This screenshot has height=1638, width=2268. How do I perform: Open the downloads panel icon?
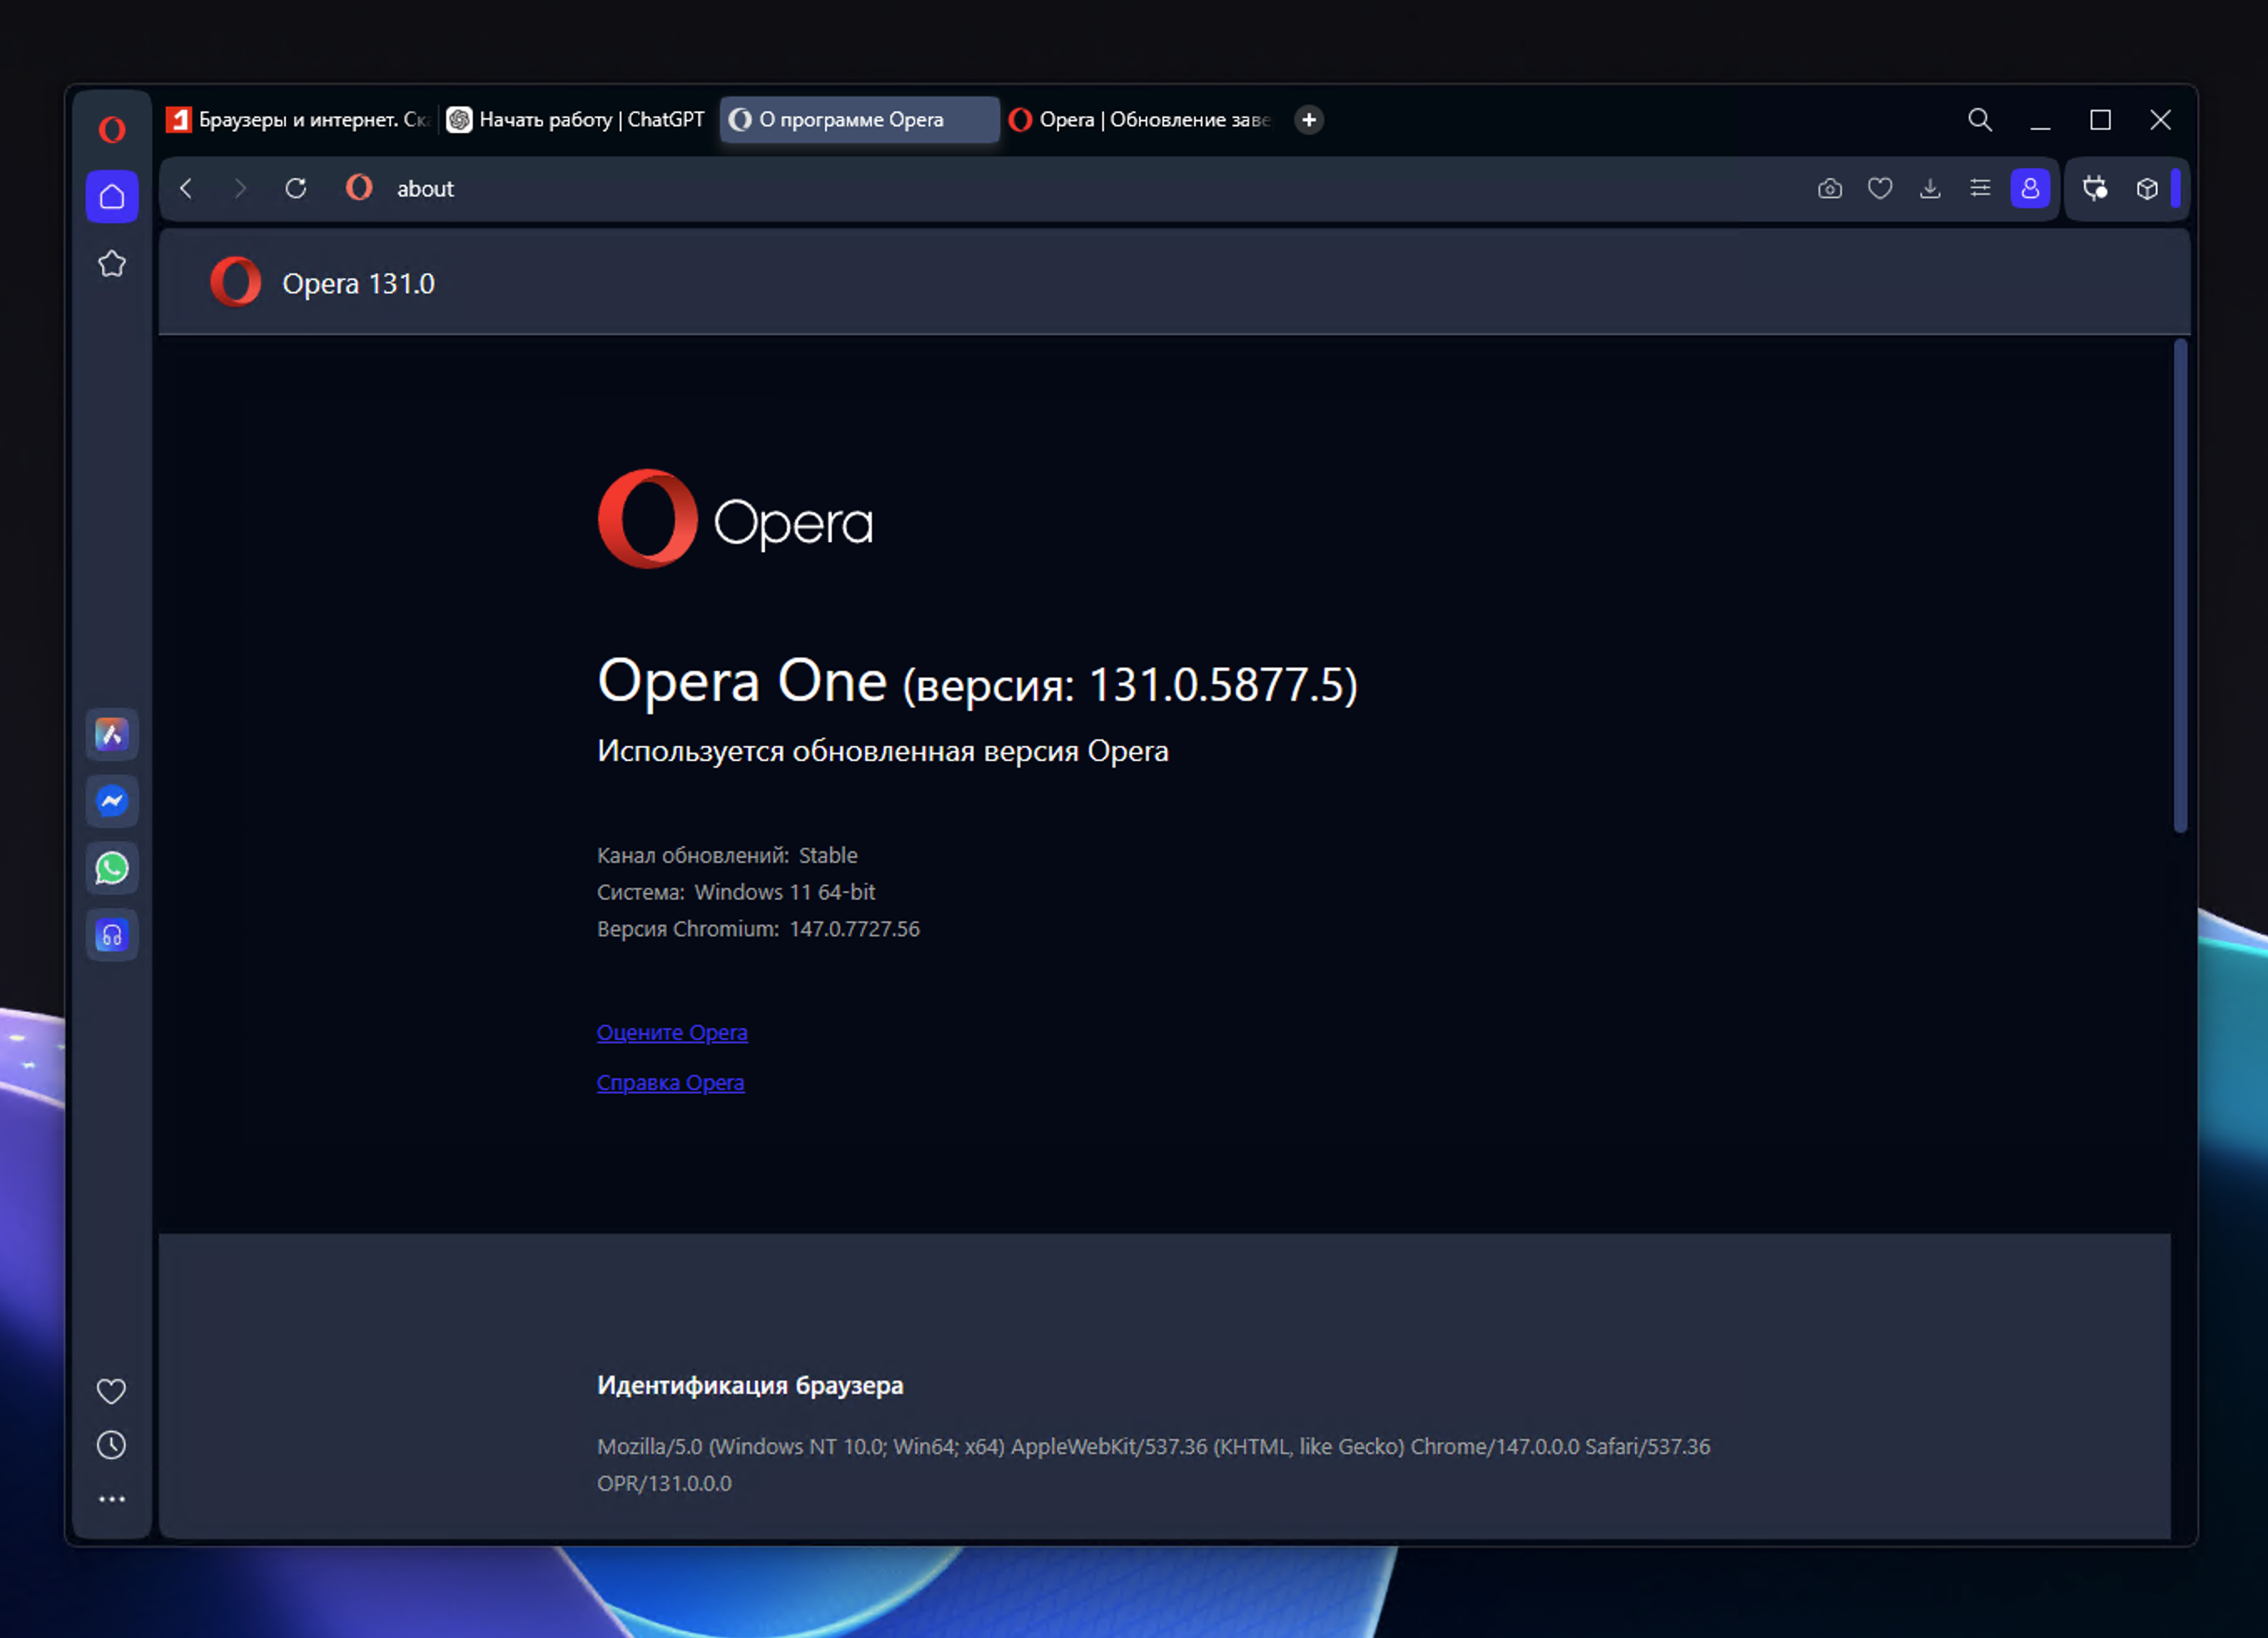pyautogui.click(x=1930, y=189)
